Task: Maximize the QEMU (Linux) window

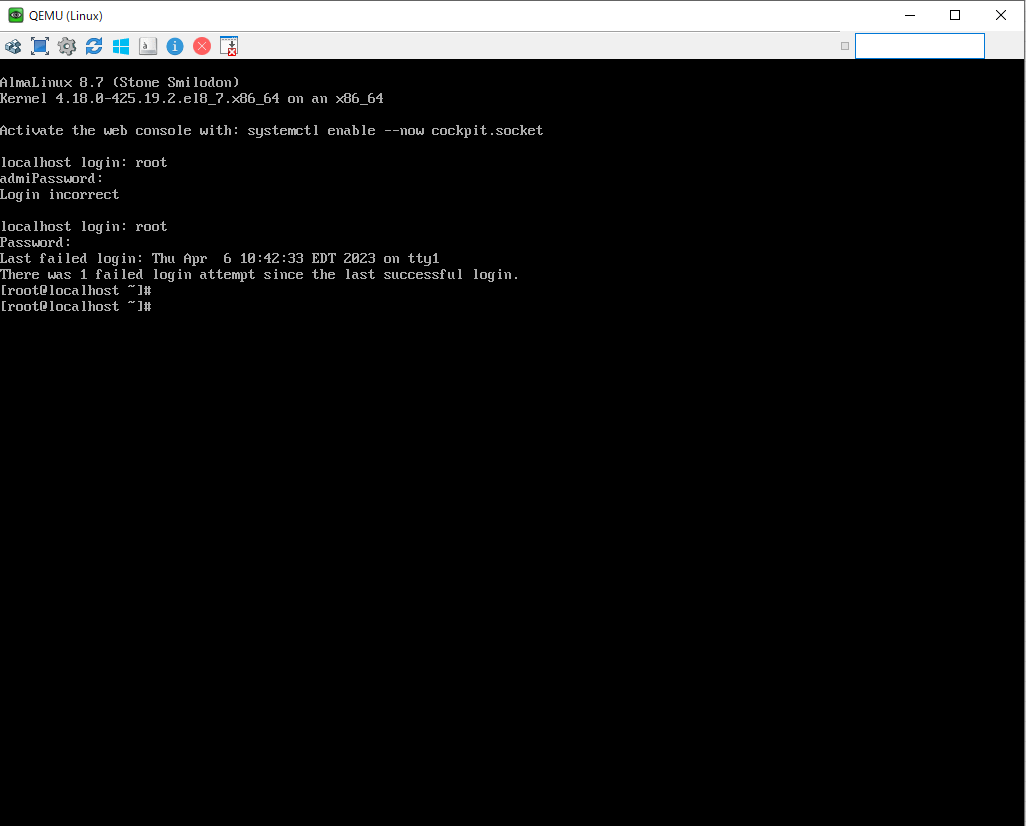Action: [955, 15]
